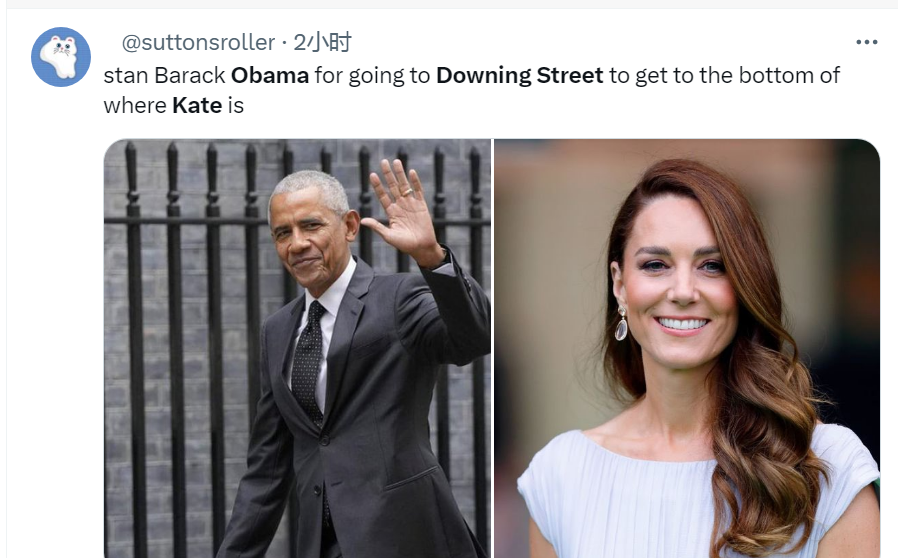Click the word "where" in the tweet
Image resolution: width=898 pixels, height=558 pixels.
(x=135, y=105)
